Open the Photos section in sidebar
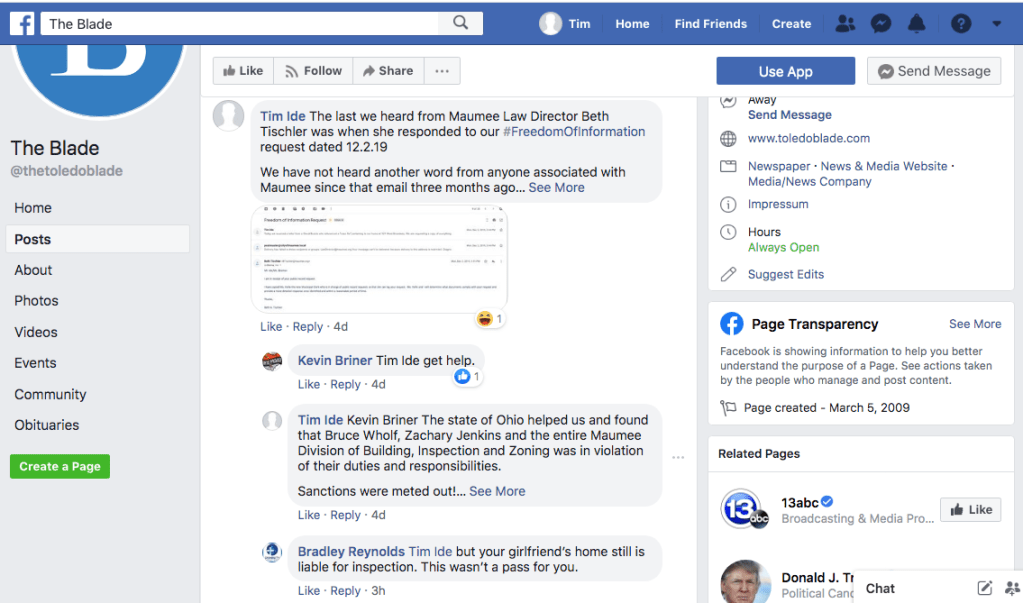 [36, 301]
